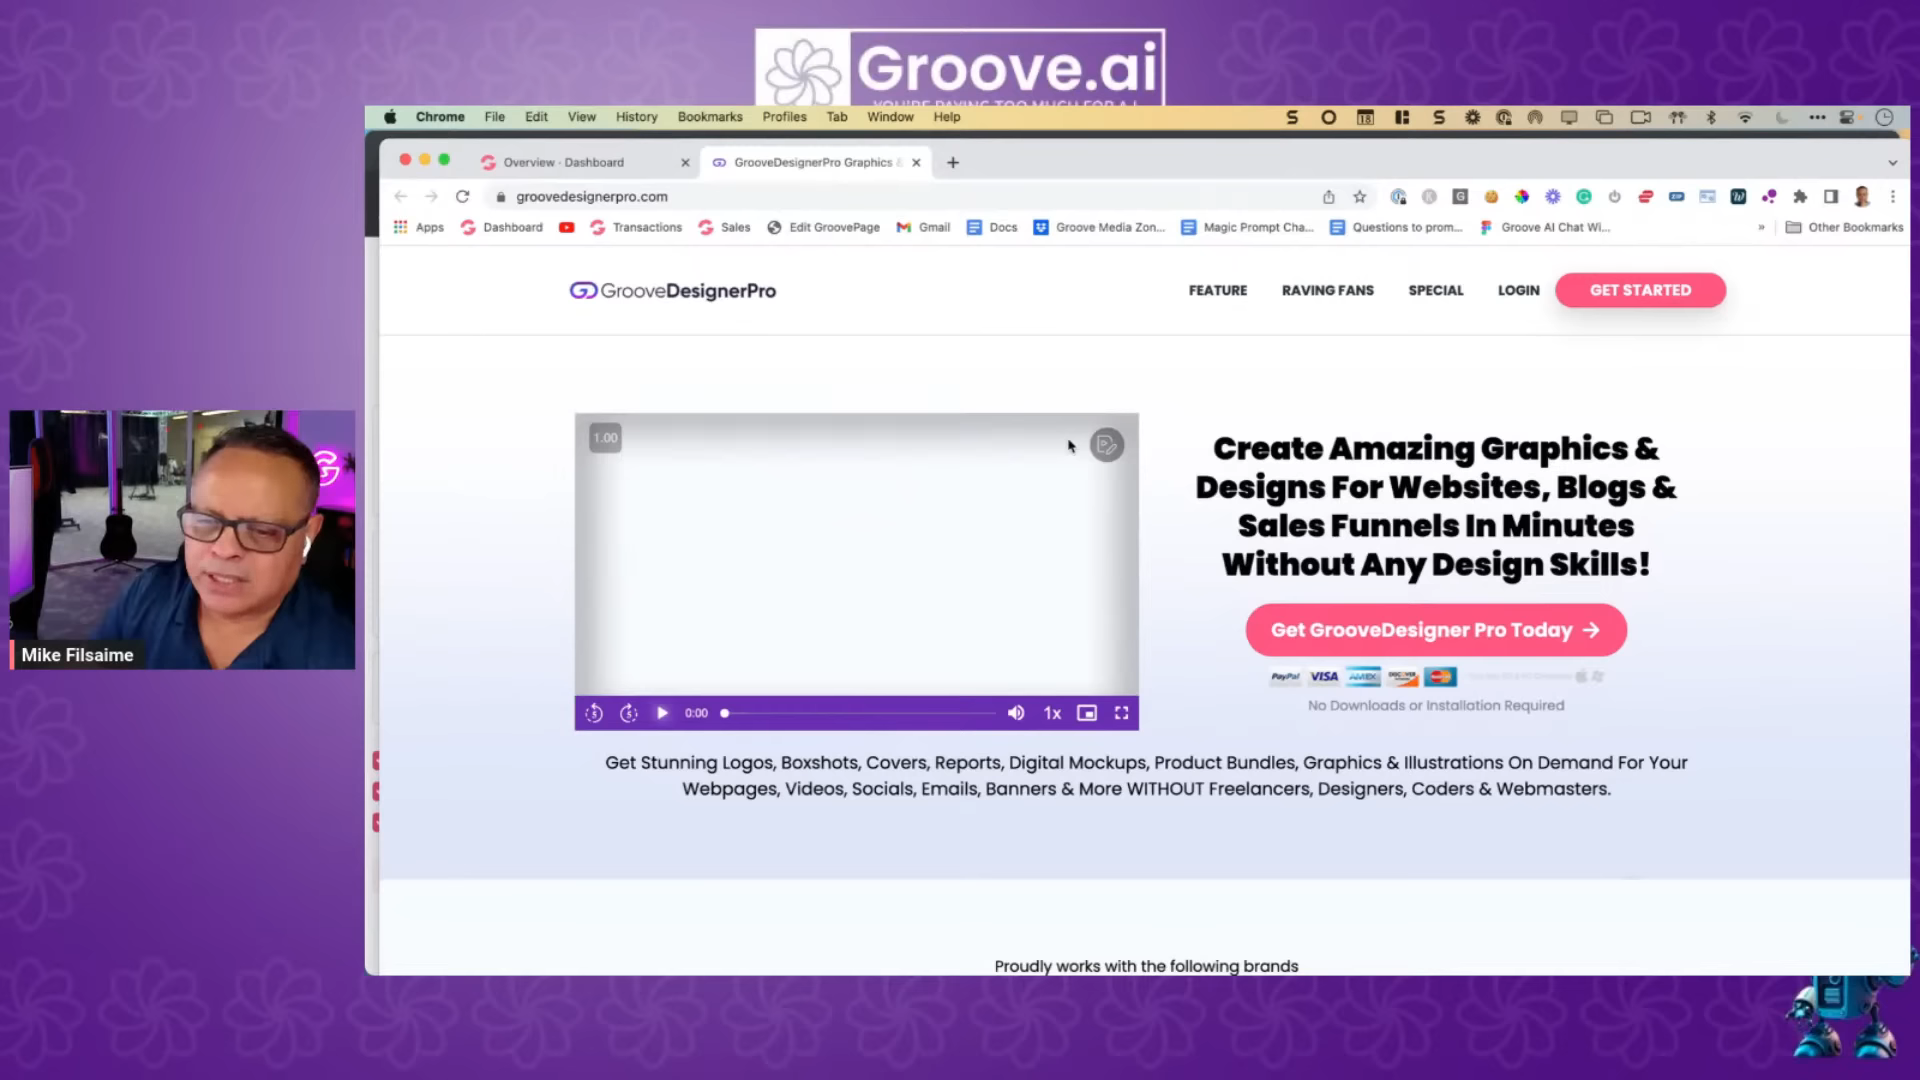Screen dimensions: 1920x1080
Task: Reload the current page
Action: [462, 197]
